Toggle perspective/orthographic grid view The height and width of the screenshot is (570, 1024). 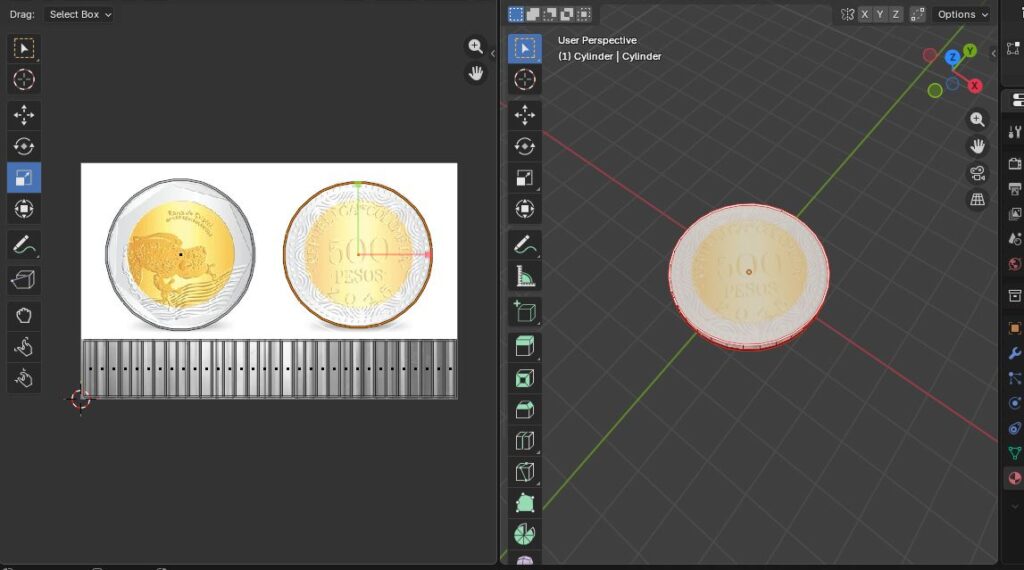(977, 200)
